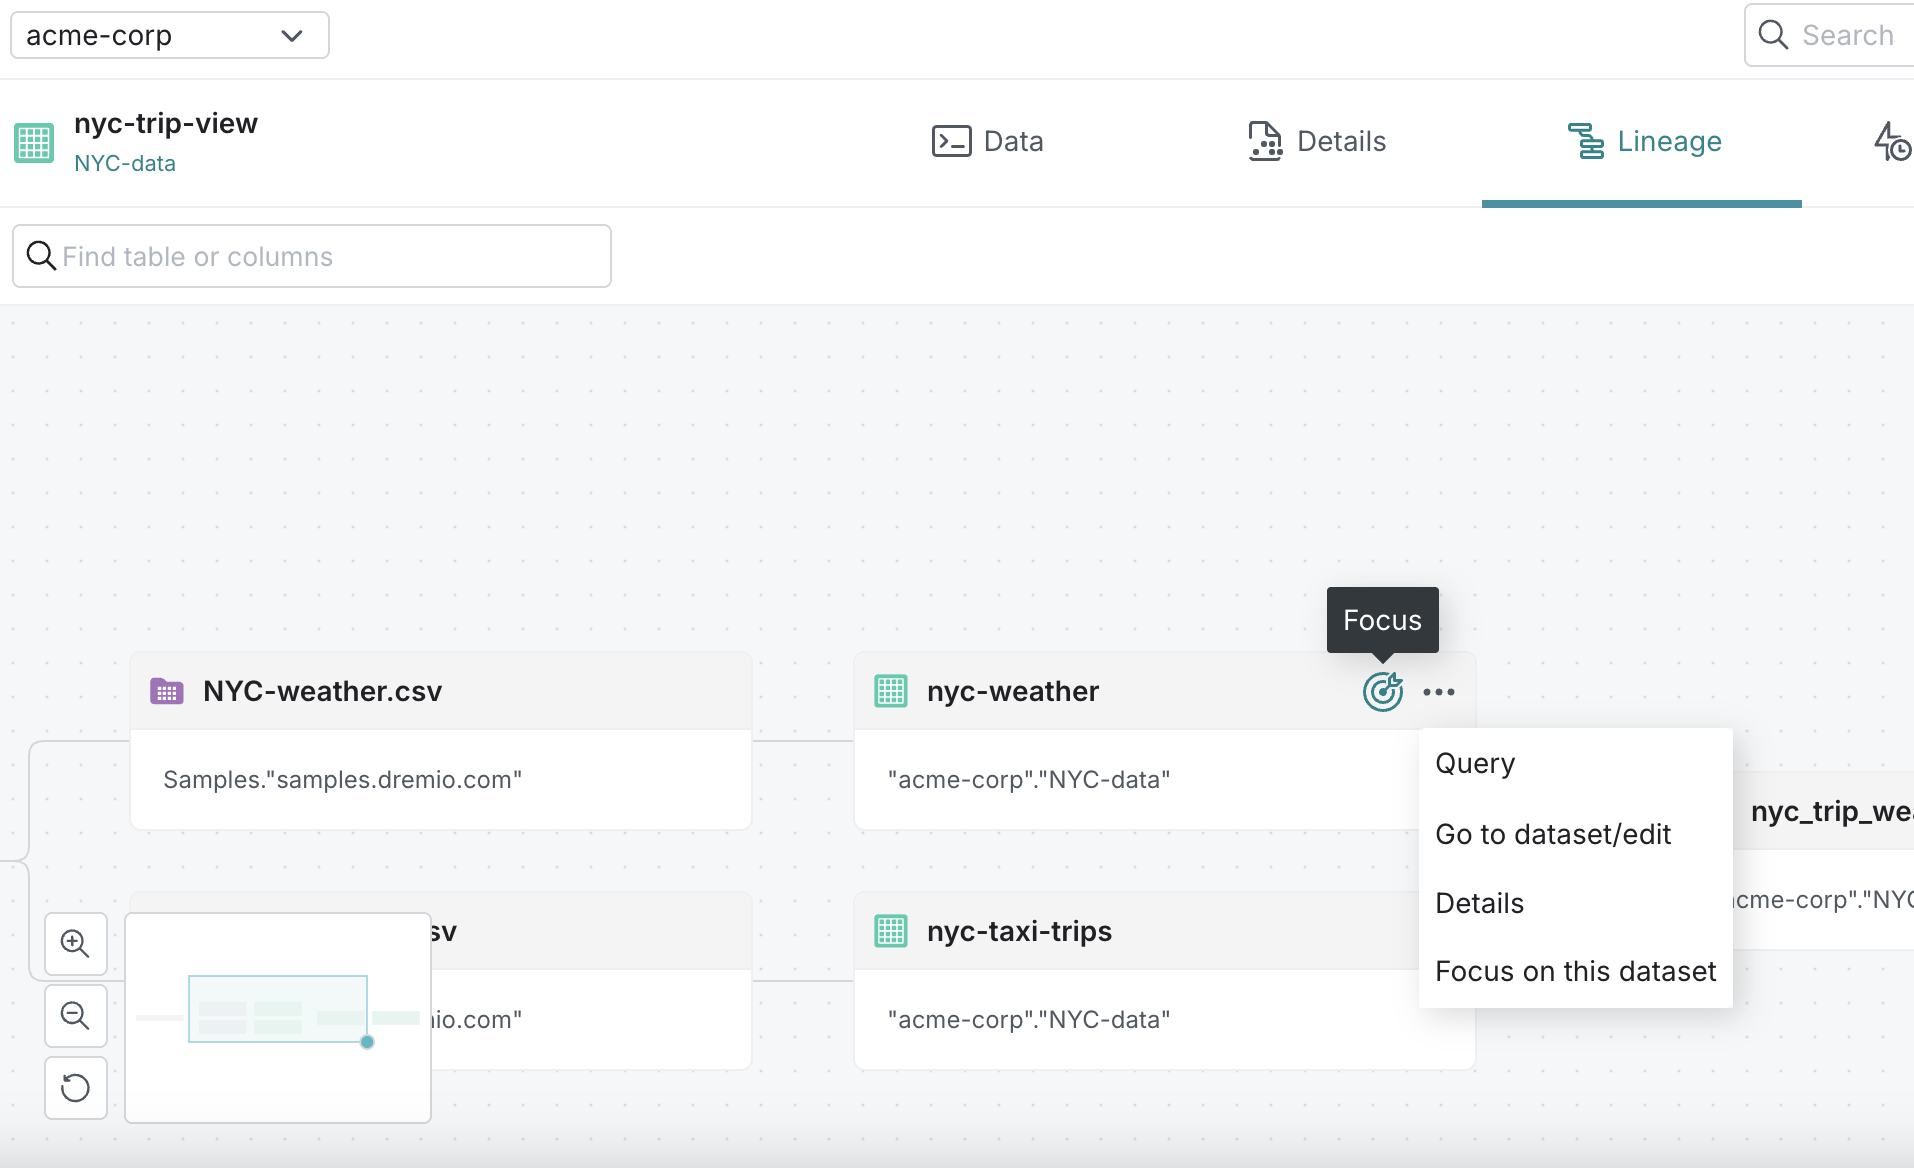Select the Focus icon on nyc-weather node
The height and width of the screenshot is (1168, 1914).
(x=1381, y=690)
